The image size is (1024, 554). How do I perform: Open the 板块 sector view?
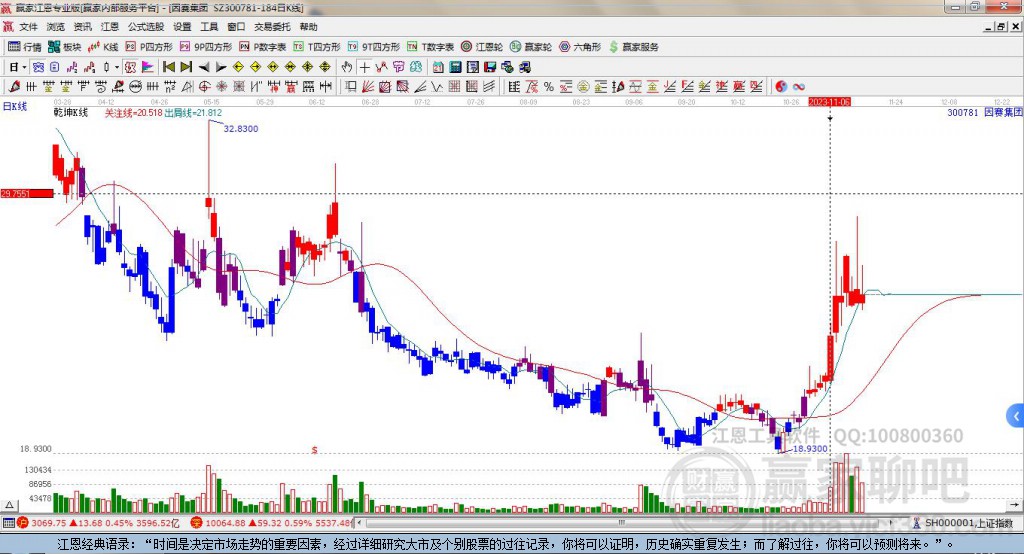click(64, 47)
